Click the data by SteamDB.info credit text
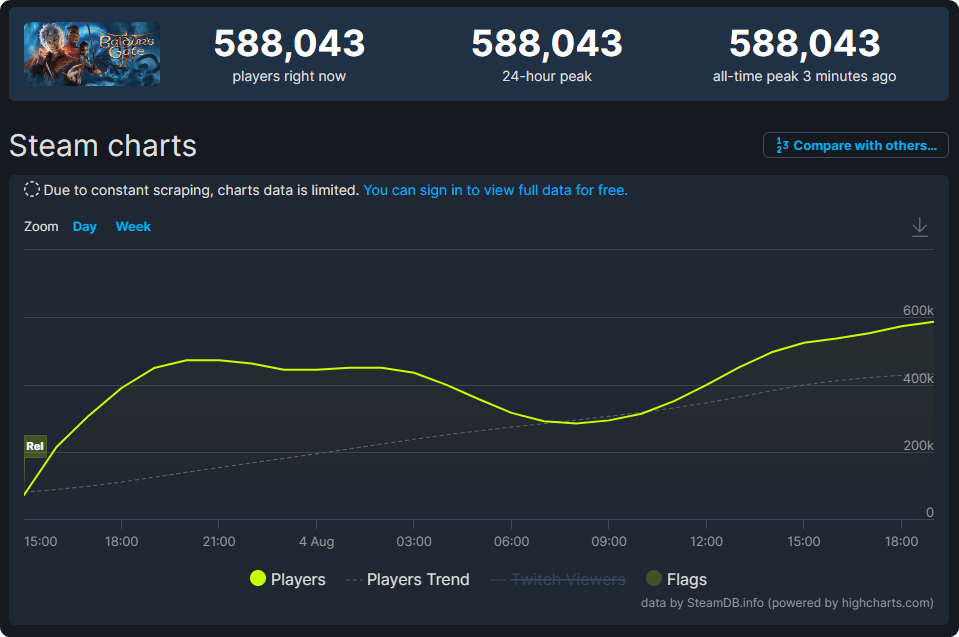Viewport: 959px width, 637px height. tap(787, 603)
